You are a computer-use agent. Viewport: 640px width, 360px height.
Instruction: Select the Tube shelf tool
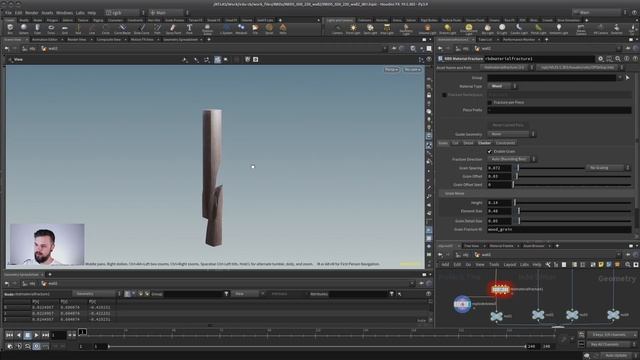[x=37, y=29]
